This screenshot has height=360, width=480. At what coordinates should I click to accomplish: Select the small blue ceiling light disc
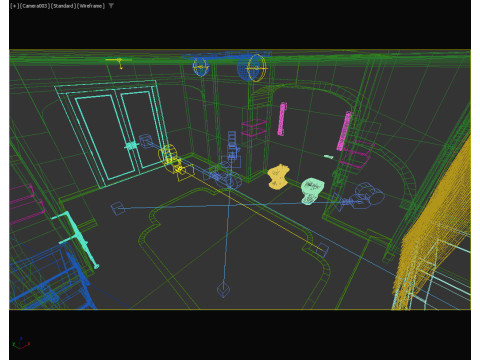(201, 67)
